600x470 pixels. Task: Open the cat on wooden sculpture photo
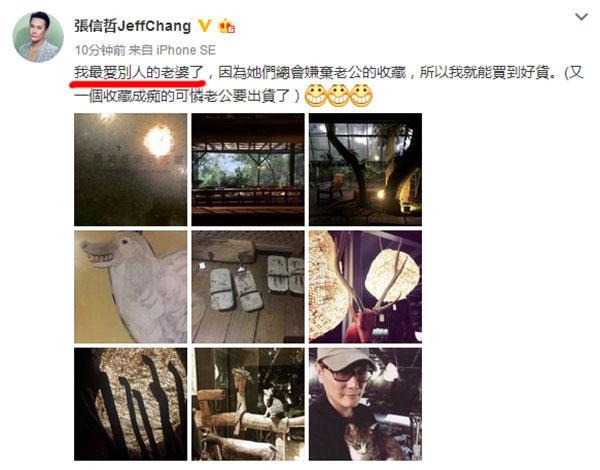248,404
